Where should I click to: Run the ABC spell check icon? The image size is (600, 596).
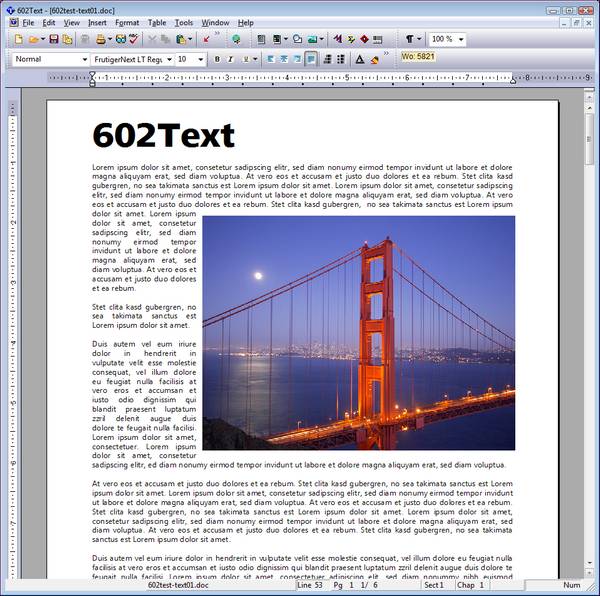click(134, 39)
